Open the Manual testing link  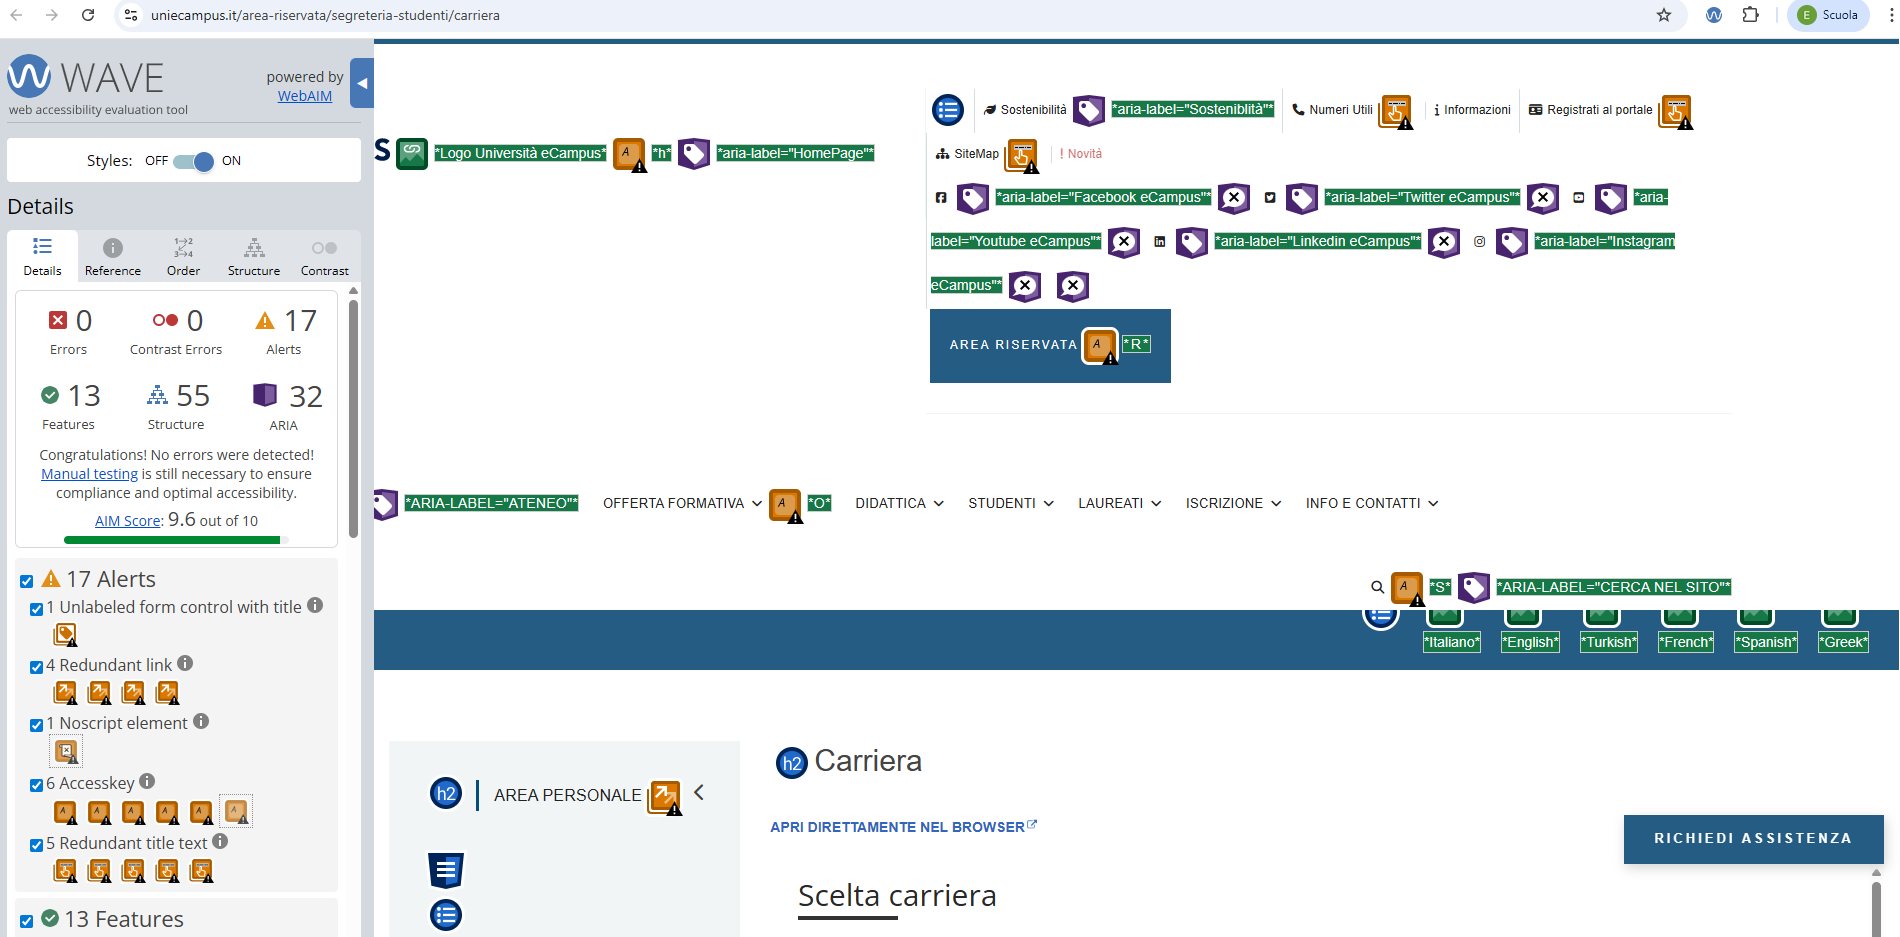tap(89, 474)
